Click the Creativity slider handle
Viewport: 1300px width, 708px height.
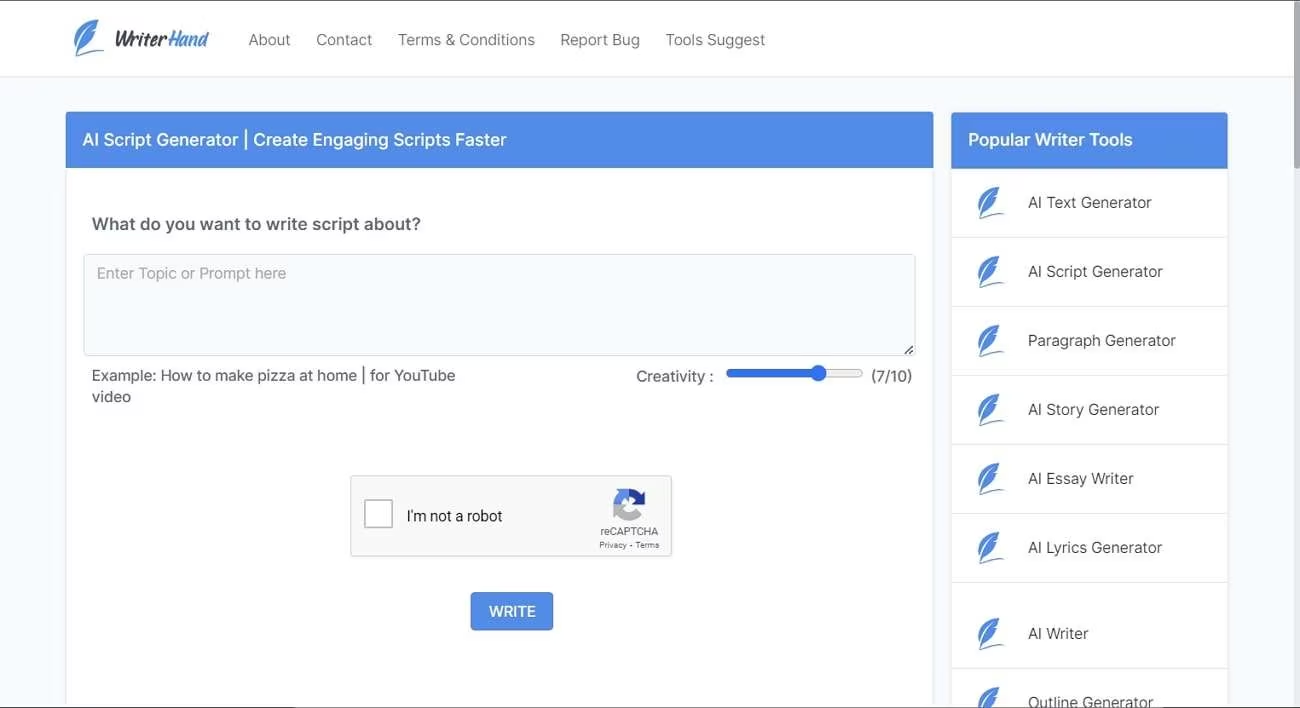point(818,374)
